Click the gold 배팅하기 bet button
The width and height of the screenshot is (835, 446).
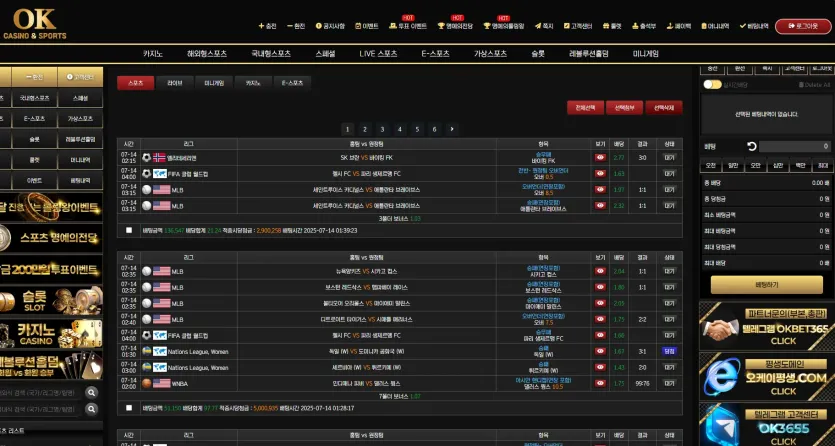767,285
